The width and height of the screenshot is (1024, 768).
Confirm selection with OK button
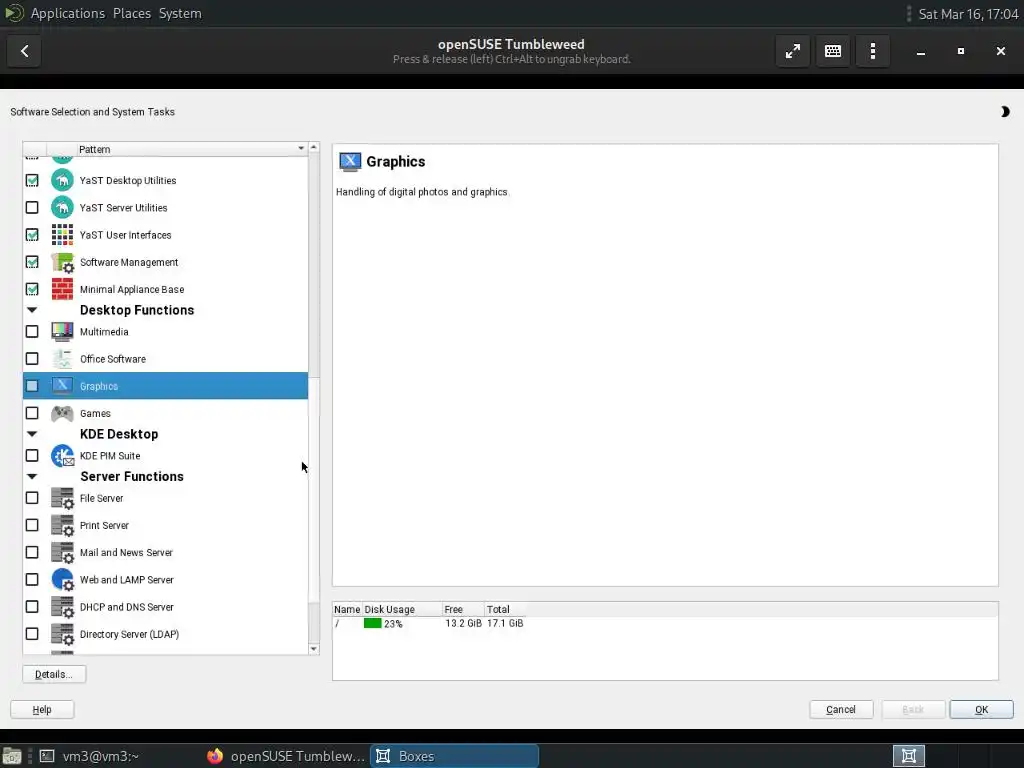[982, 709]
